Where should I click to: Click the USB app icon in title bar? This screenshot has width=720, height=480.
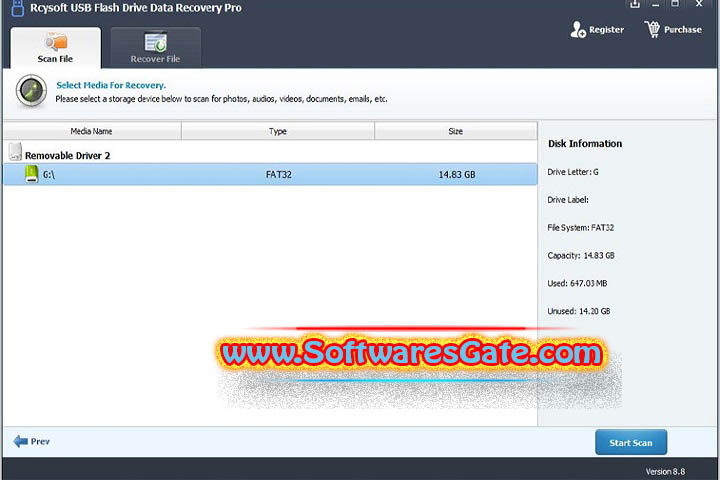[17, 8]
